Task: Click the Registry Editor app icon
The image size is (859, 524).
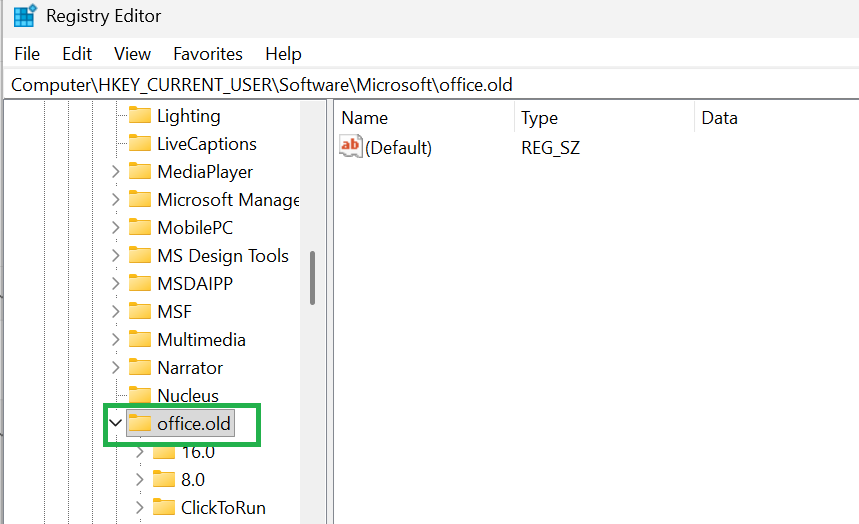Action: click(25, 16)
